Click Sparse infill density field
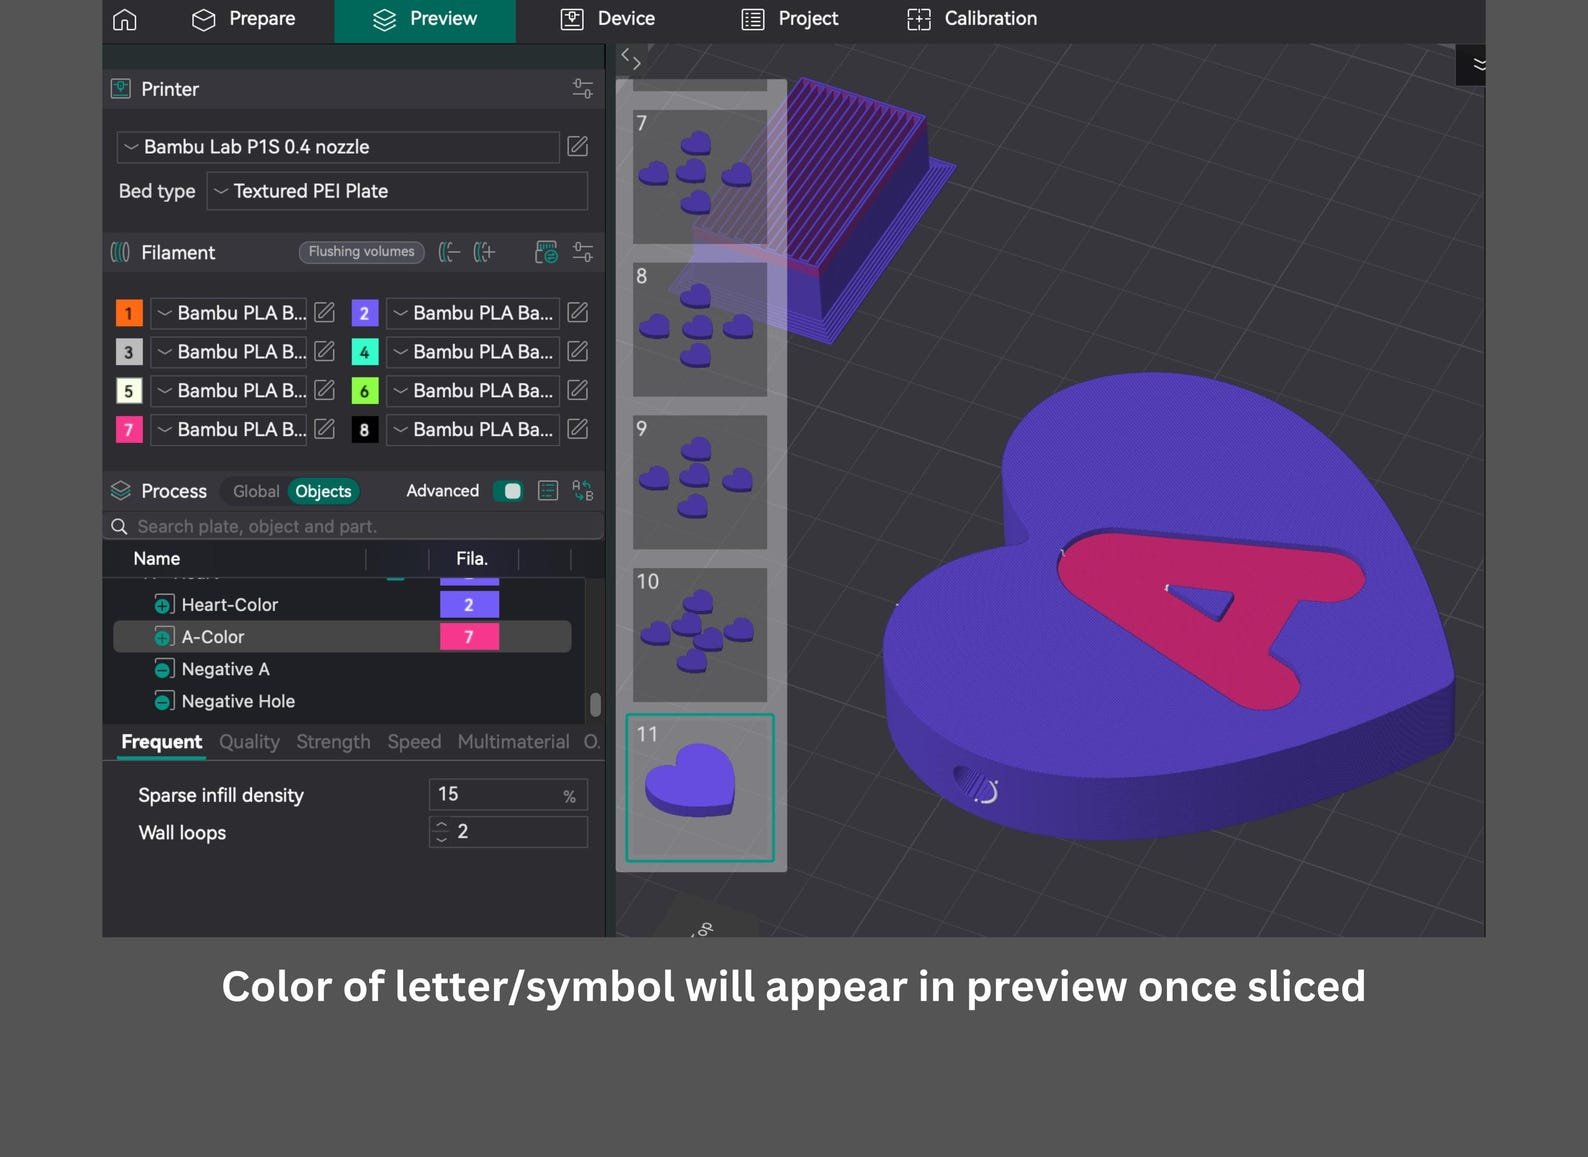This screenshot has width=1588, height=1157. [508, 795]
